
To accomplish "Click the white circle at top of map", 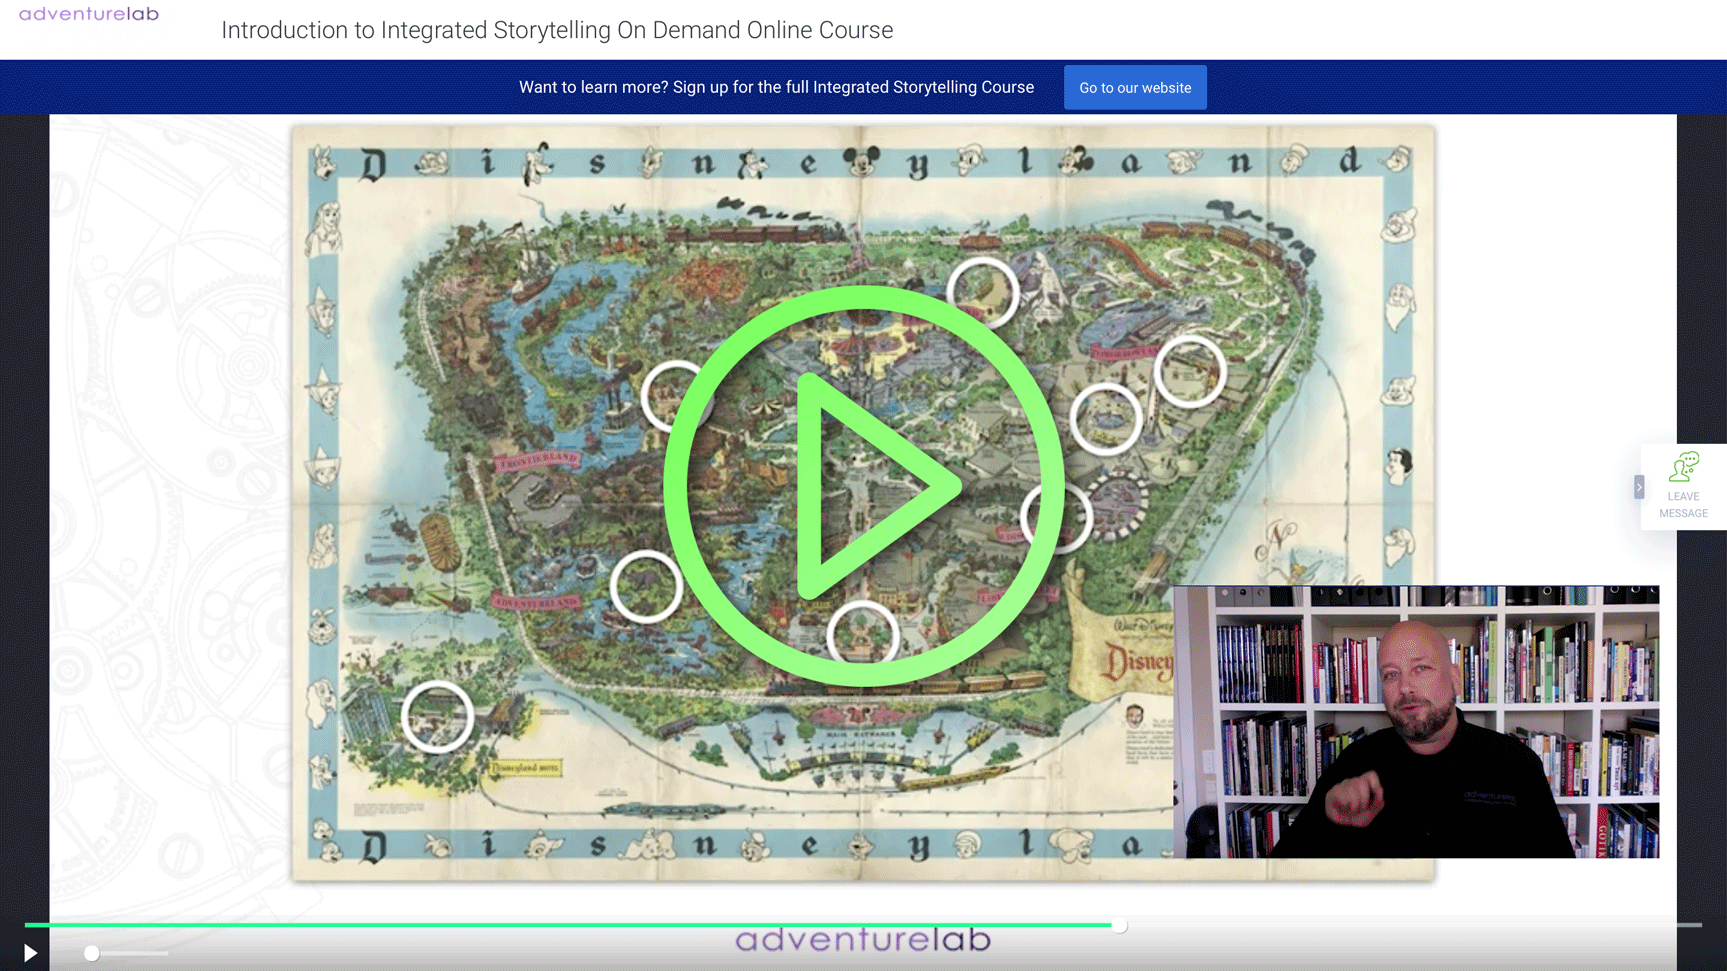I will (x=983, y=293).
